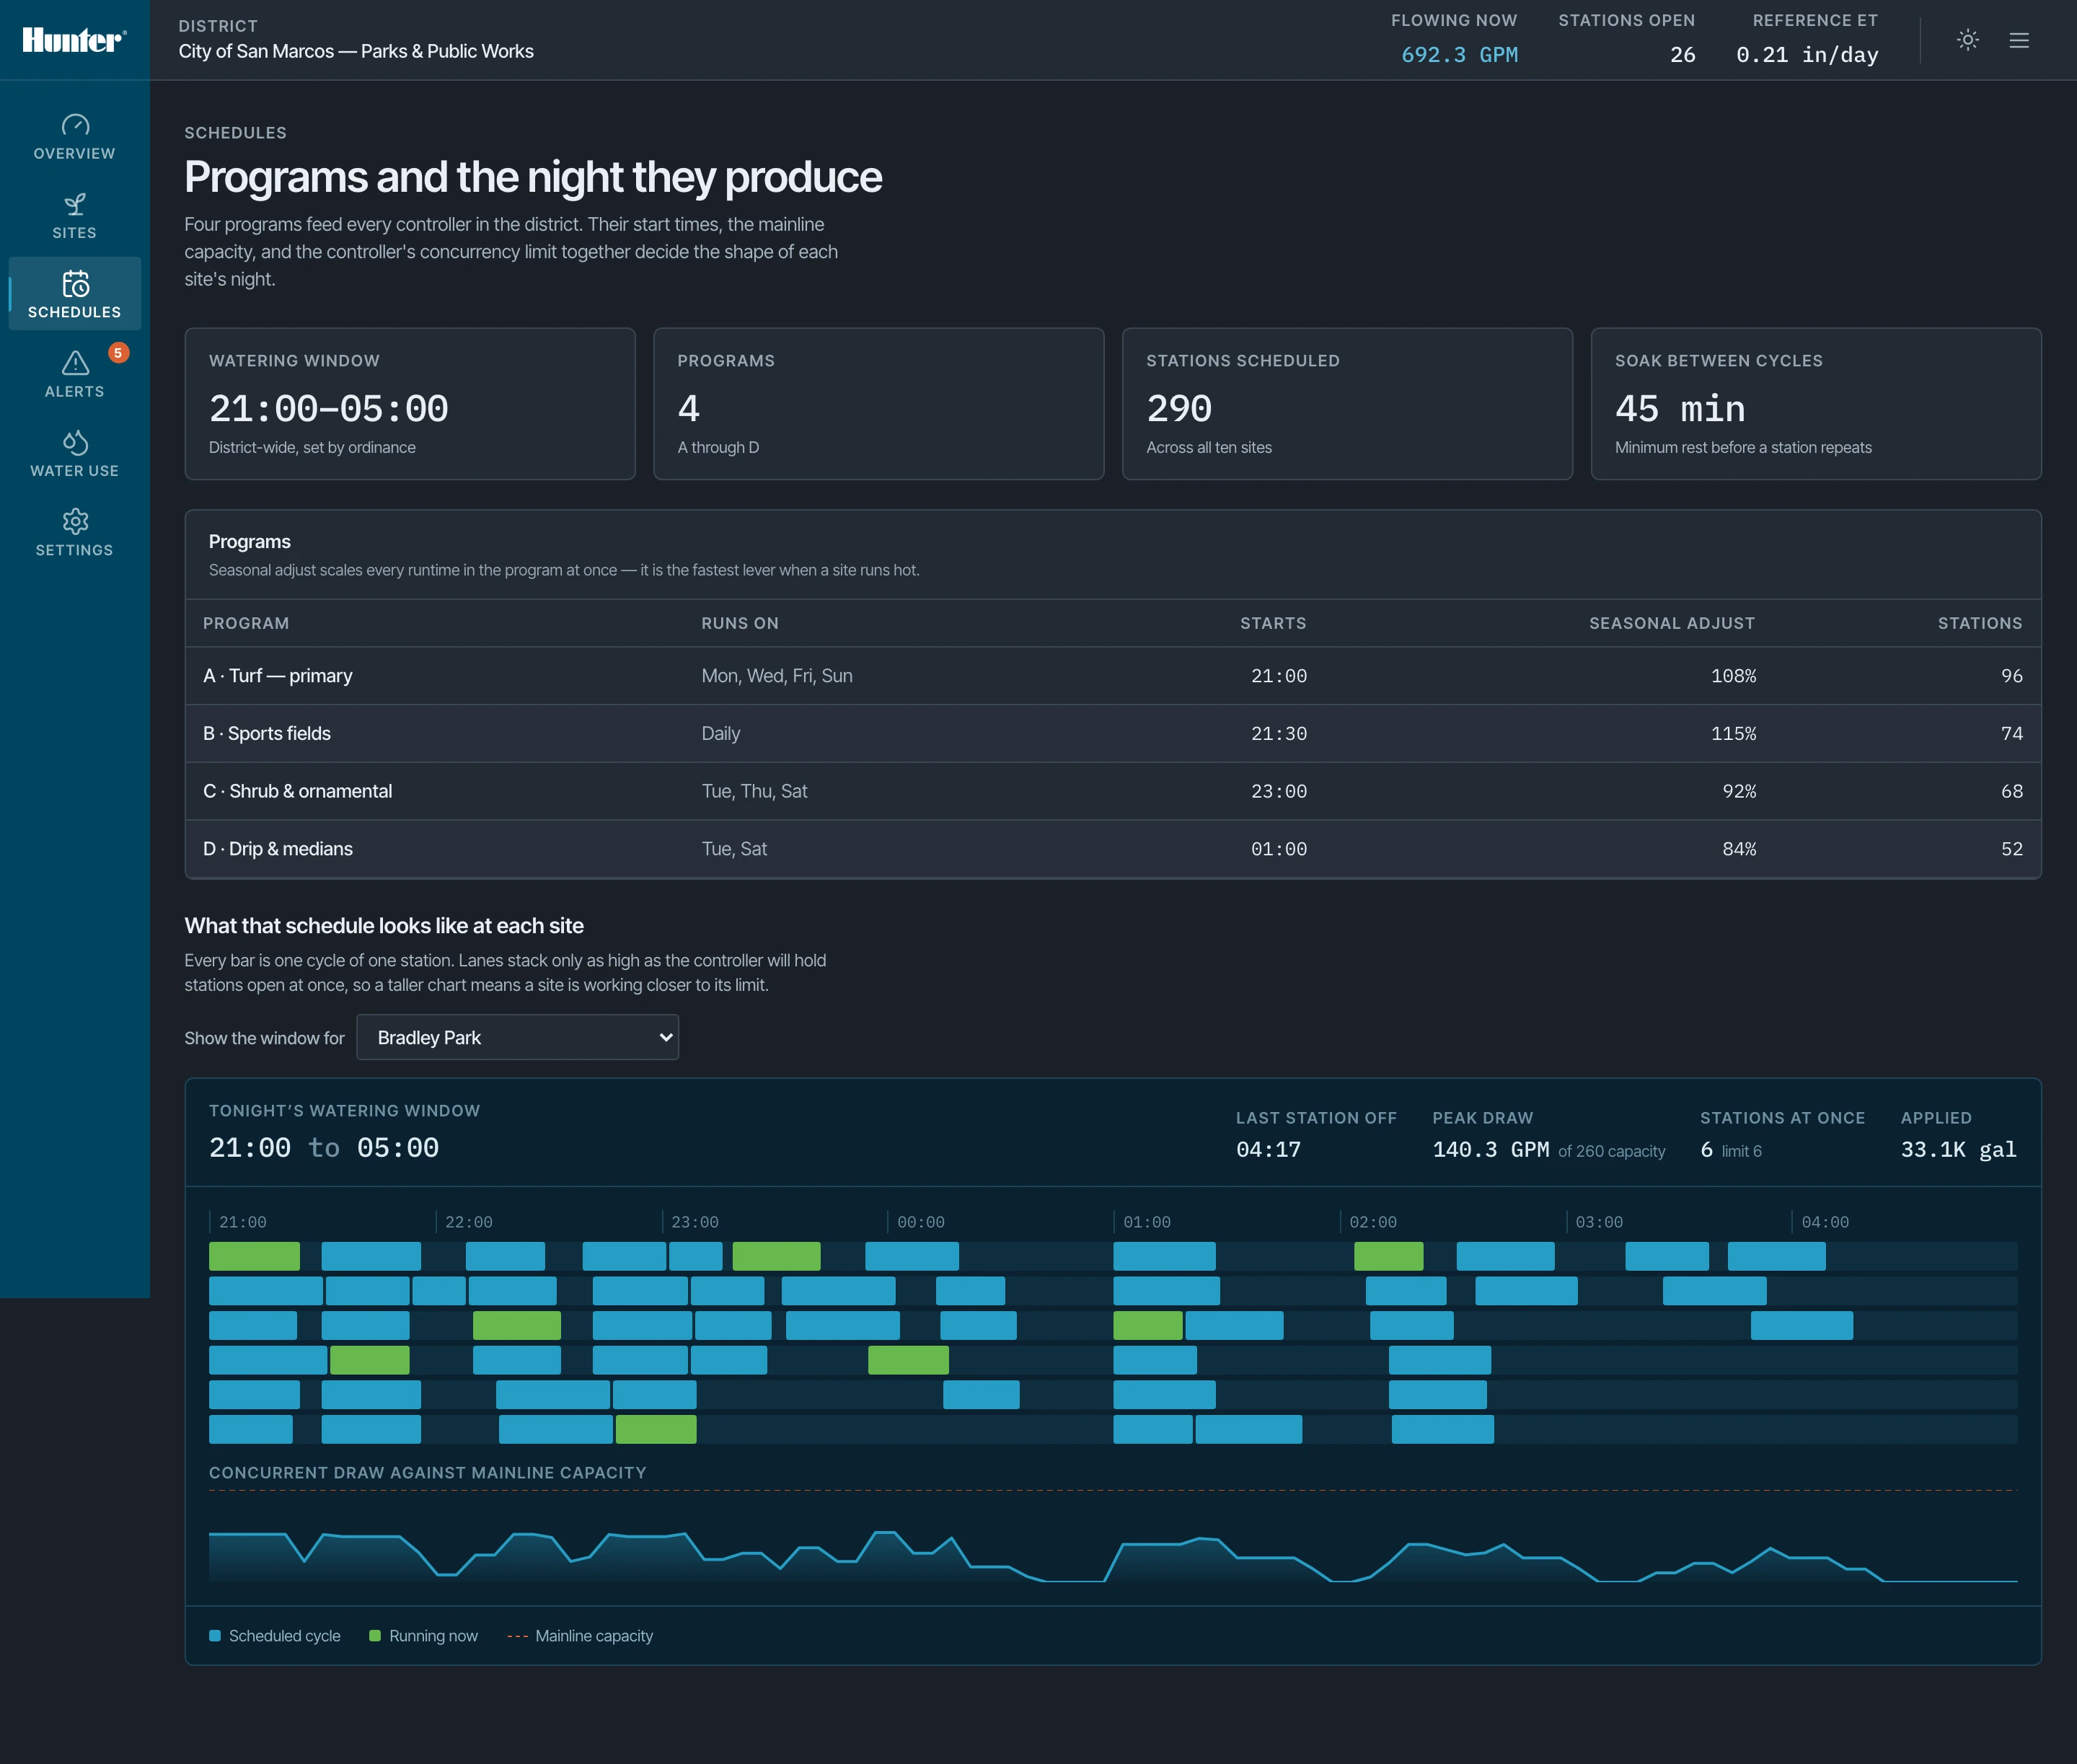This screenshot has height=1764, width=2077.
Task: Click the 692.3 GPM flowing now value
Action: pos(1459,55)
